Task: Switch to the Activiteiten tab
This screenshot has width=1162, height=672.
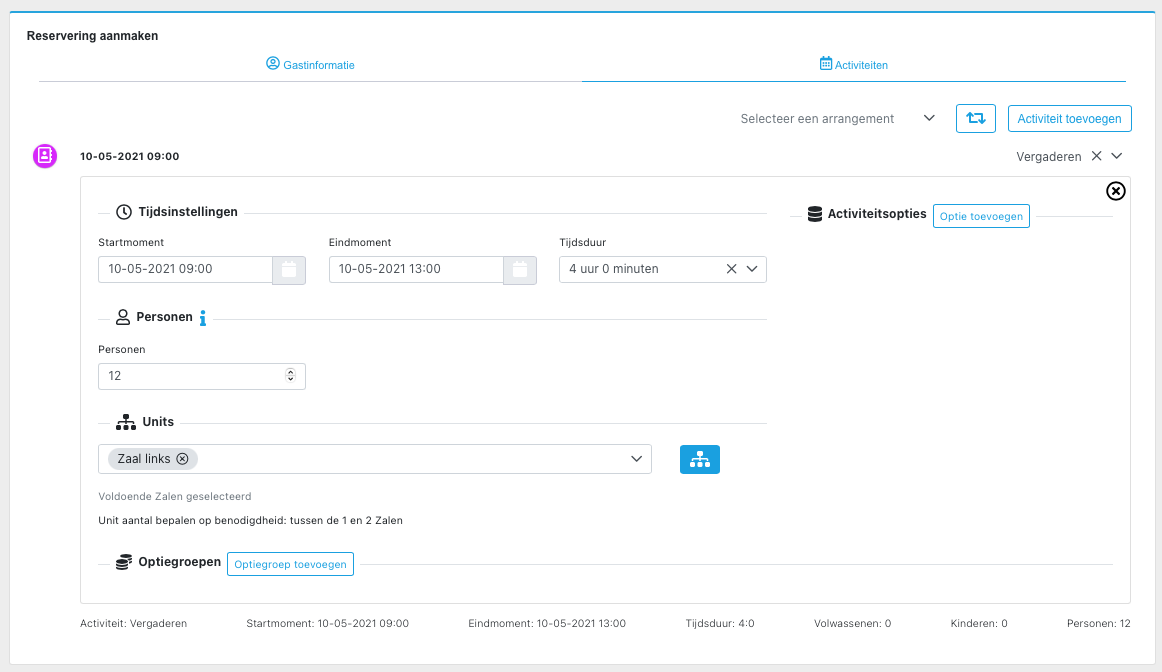Action: coord(853,65)
